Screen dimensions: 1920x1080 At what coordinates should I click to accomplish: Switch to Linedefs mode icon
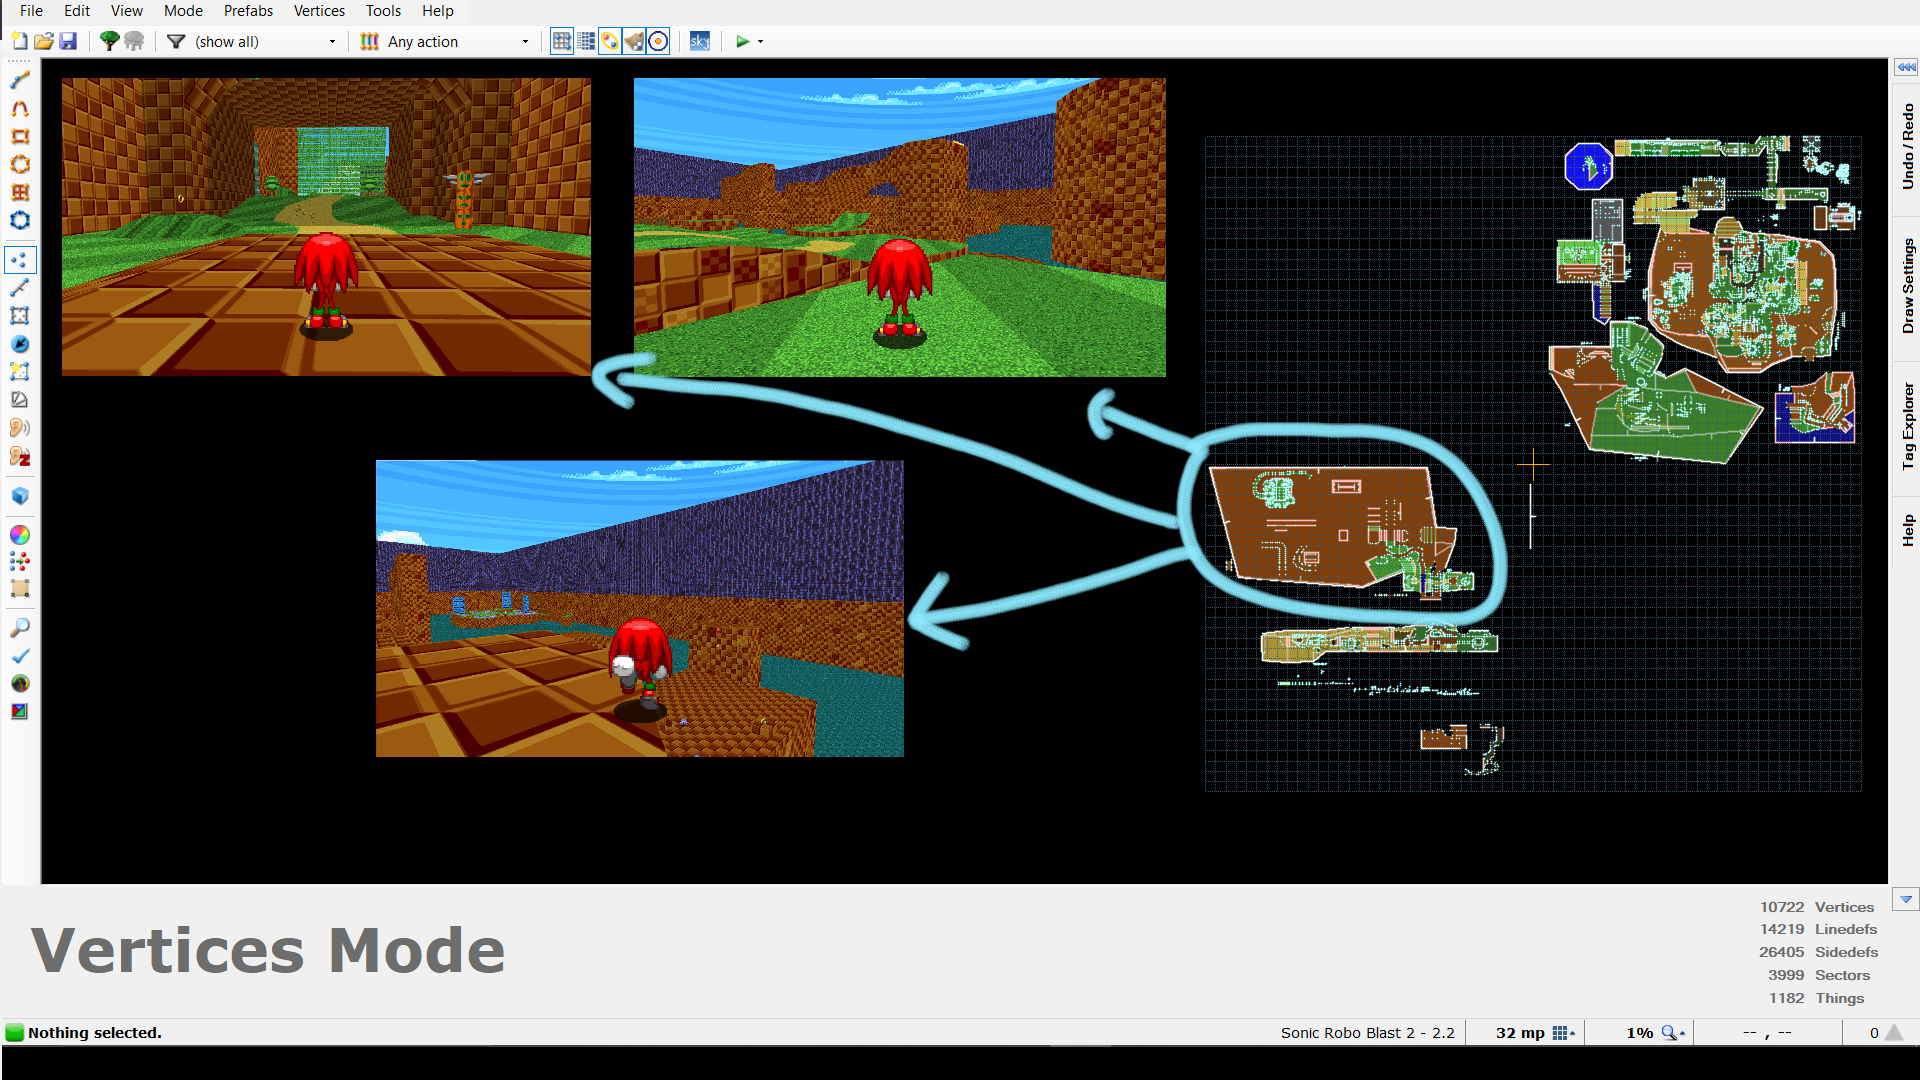[x=20, y=288]
